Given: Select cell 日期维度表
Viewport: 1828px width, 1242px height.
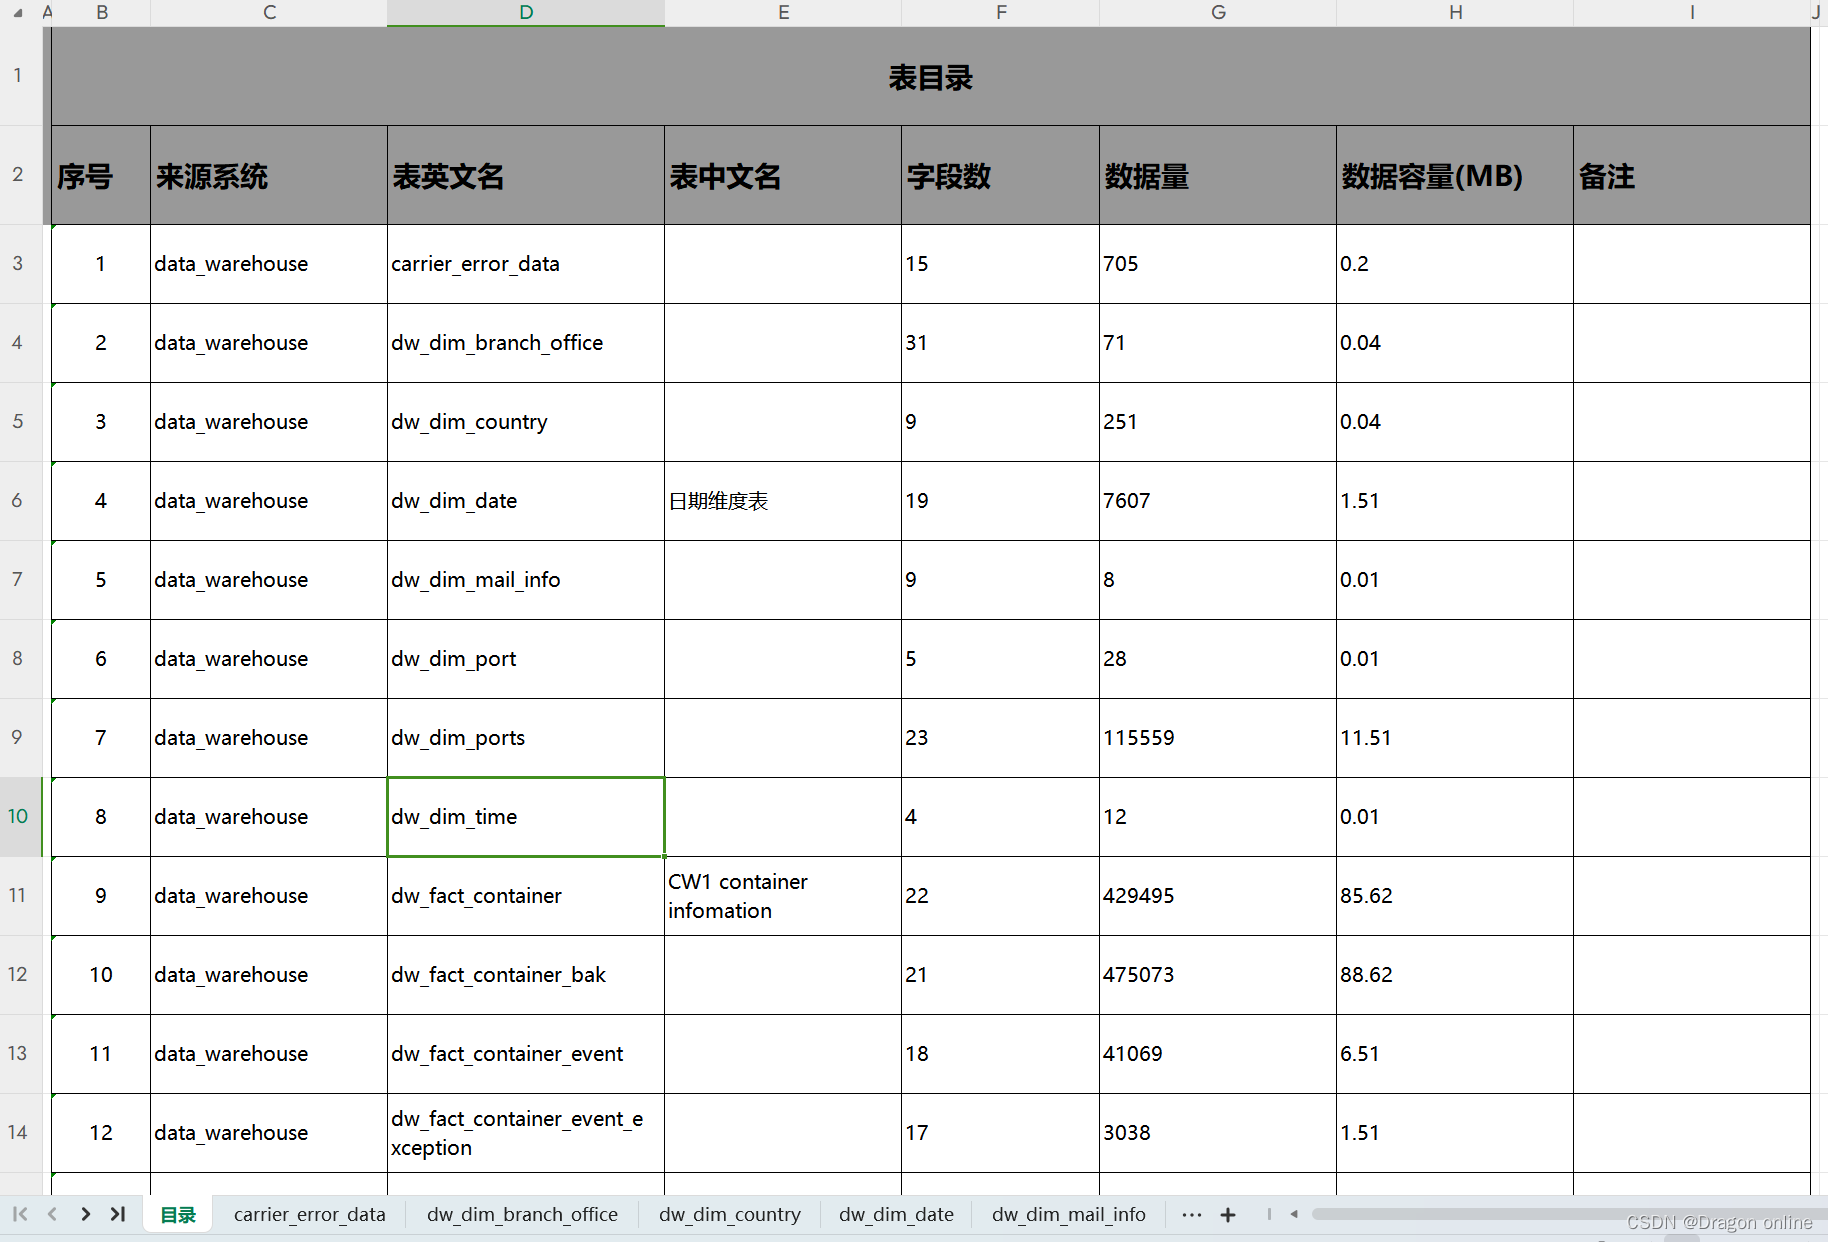Looking at the screenshot, I should coord(783,501).
